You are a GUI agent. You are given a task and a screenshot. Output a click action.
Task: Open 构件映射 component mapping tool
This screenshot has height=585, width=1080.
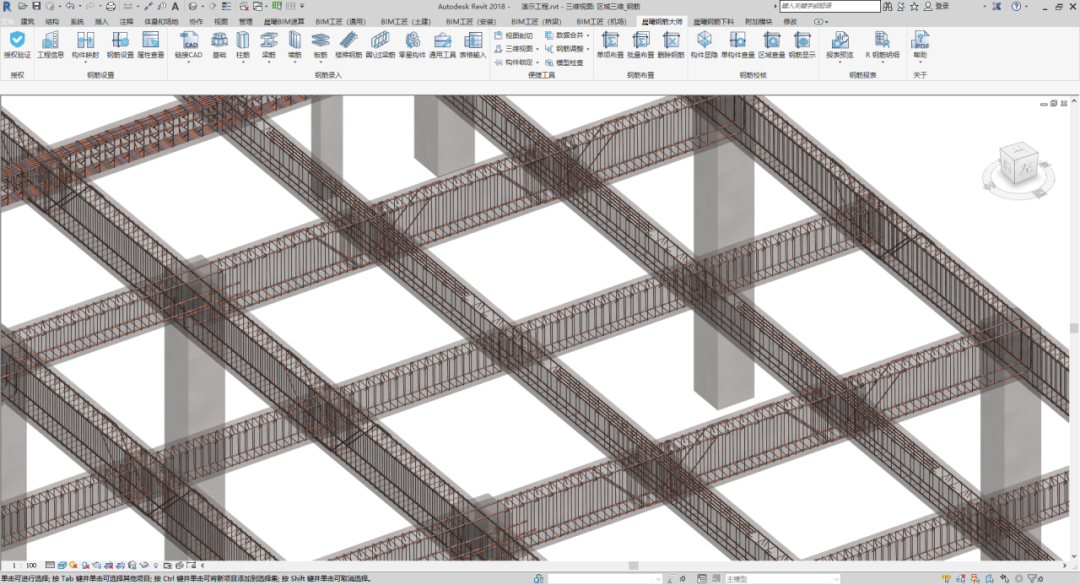(x=85, y=45)
